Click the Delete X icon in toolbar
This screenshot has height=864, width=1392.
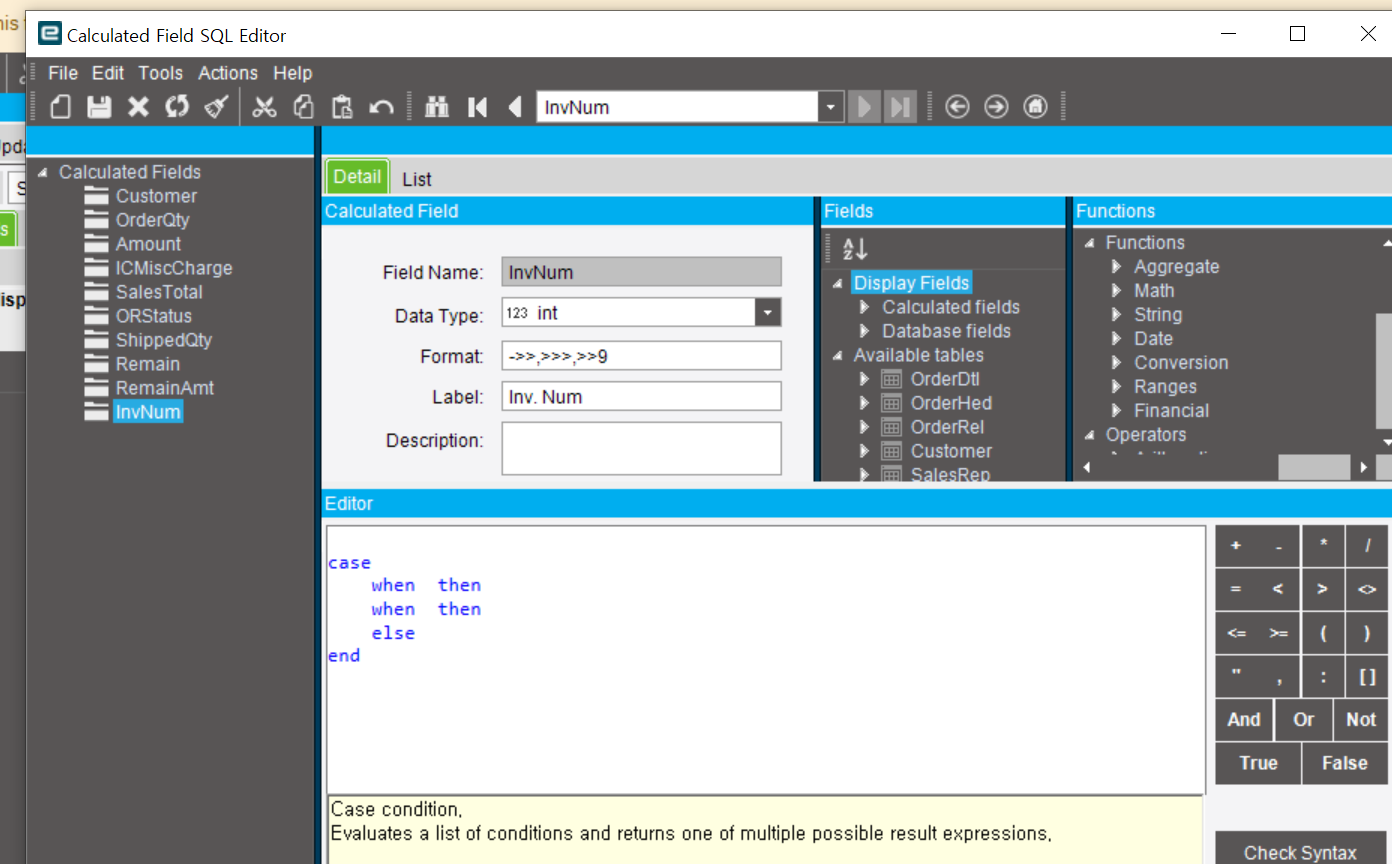138,107
